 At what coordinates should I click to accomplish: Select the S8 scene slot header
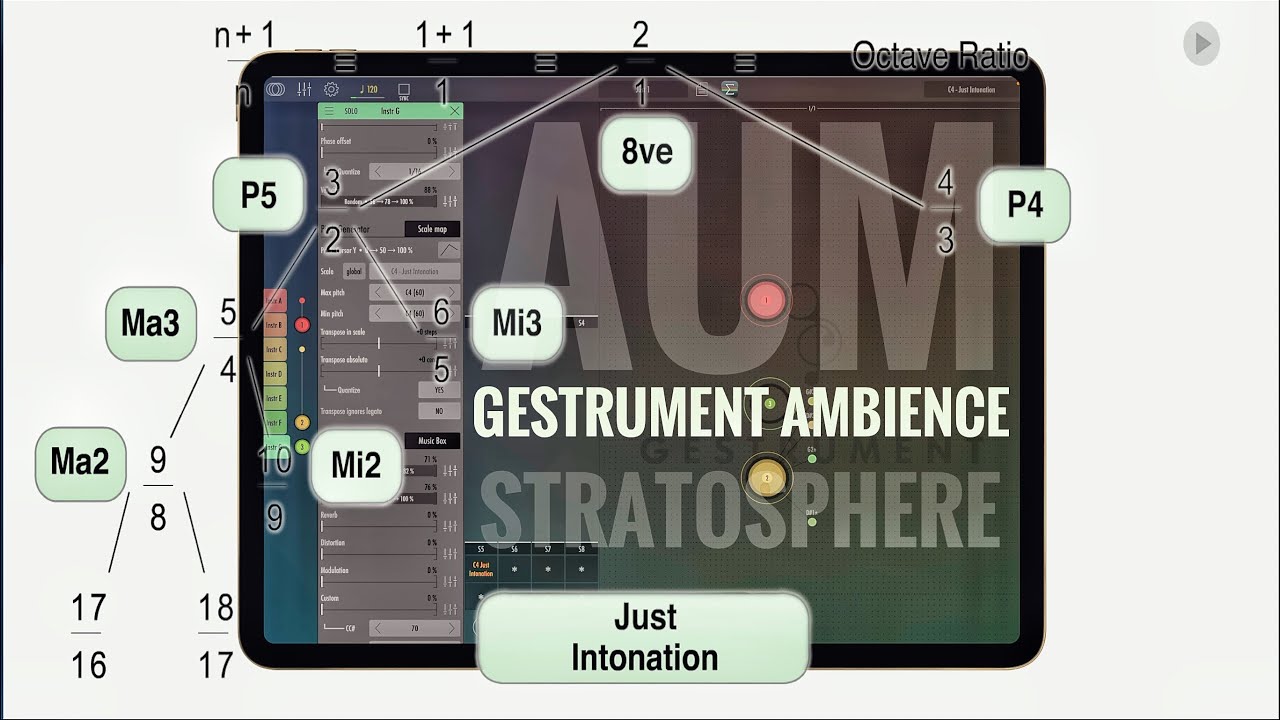581,549
